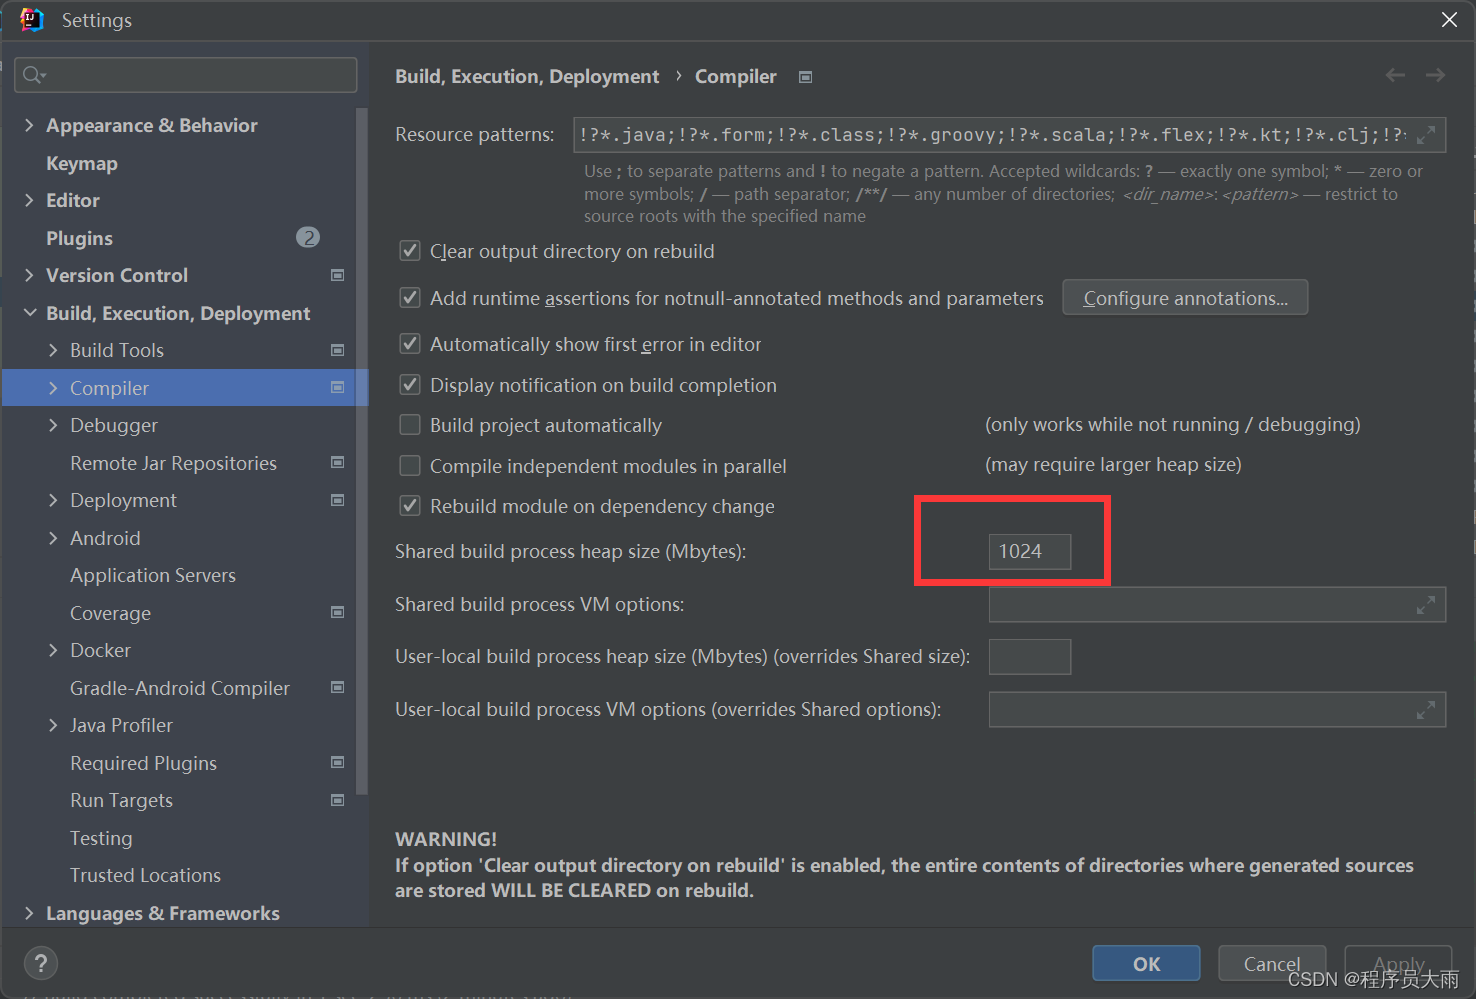The height and width of the screenshot is (999, 1476).
Task: Click the project-level icon next to Version Control
Action: pyautogui.click(x=338, y=275)
